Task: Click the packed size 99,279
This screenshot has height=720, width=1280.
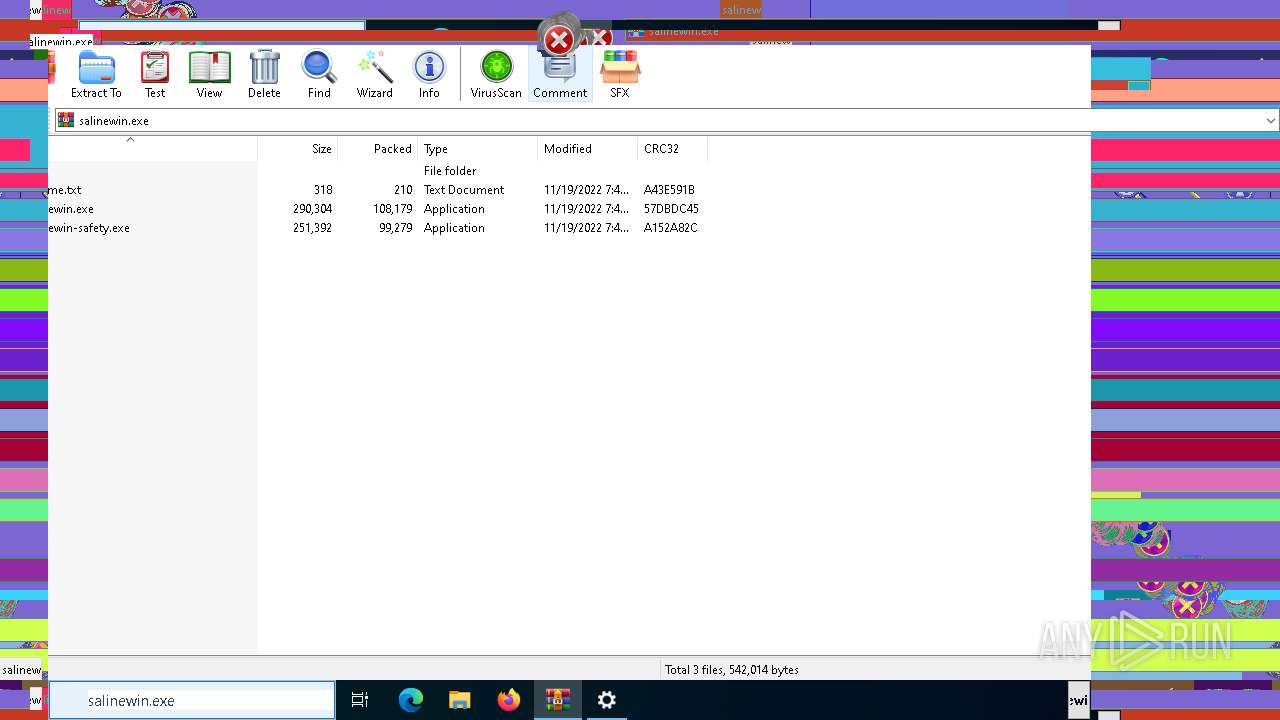Action: coord(396,228)
